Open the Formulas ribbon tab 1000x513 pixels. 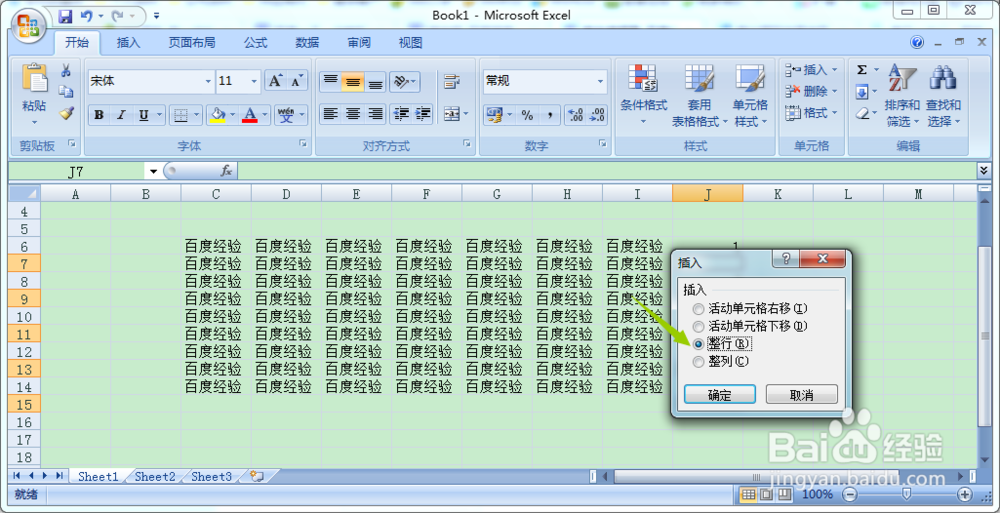coord(256,43)
